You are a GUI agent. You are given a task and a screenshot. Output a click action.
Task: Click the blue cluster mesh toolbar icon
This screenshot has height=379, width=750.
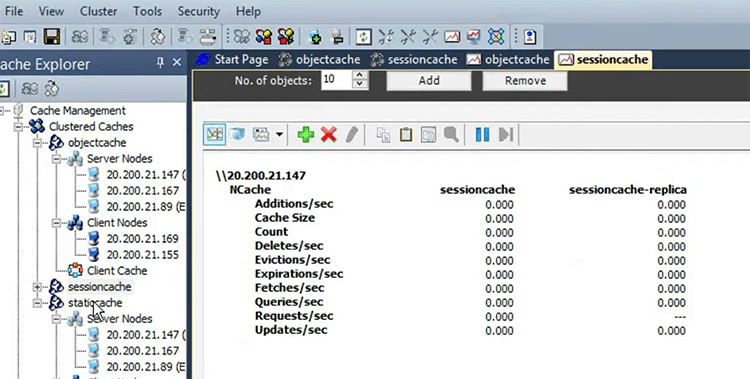click(x=496, y=37)
